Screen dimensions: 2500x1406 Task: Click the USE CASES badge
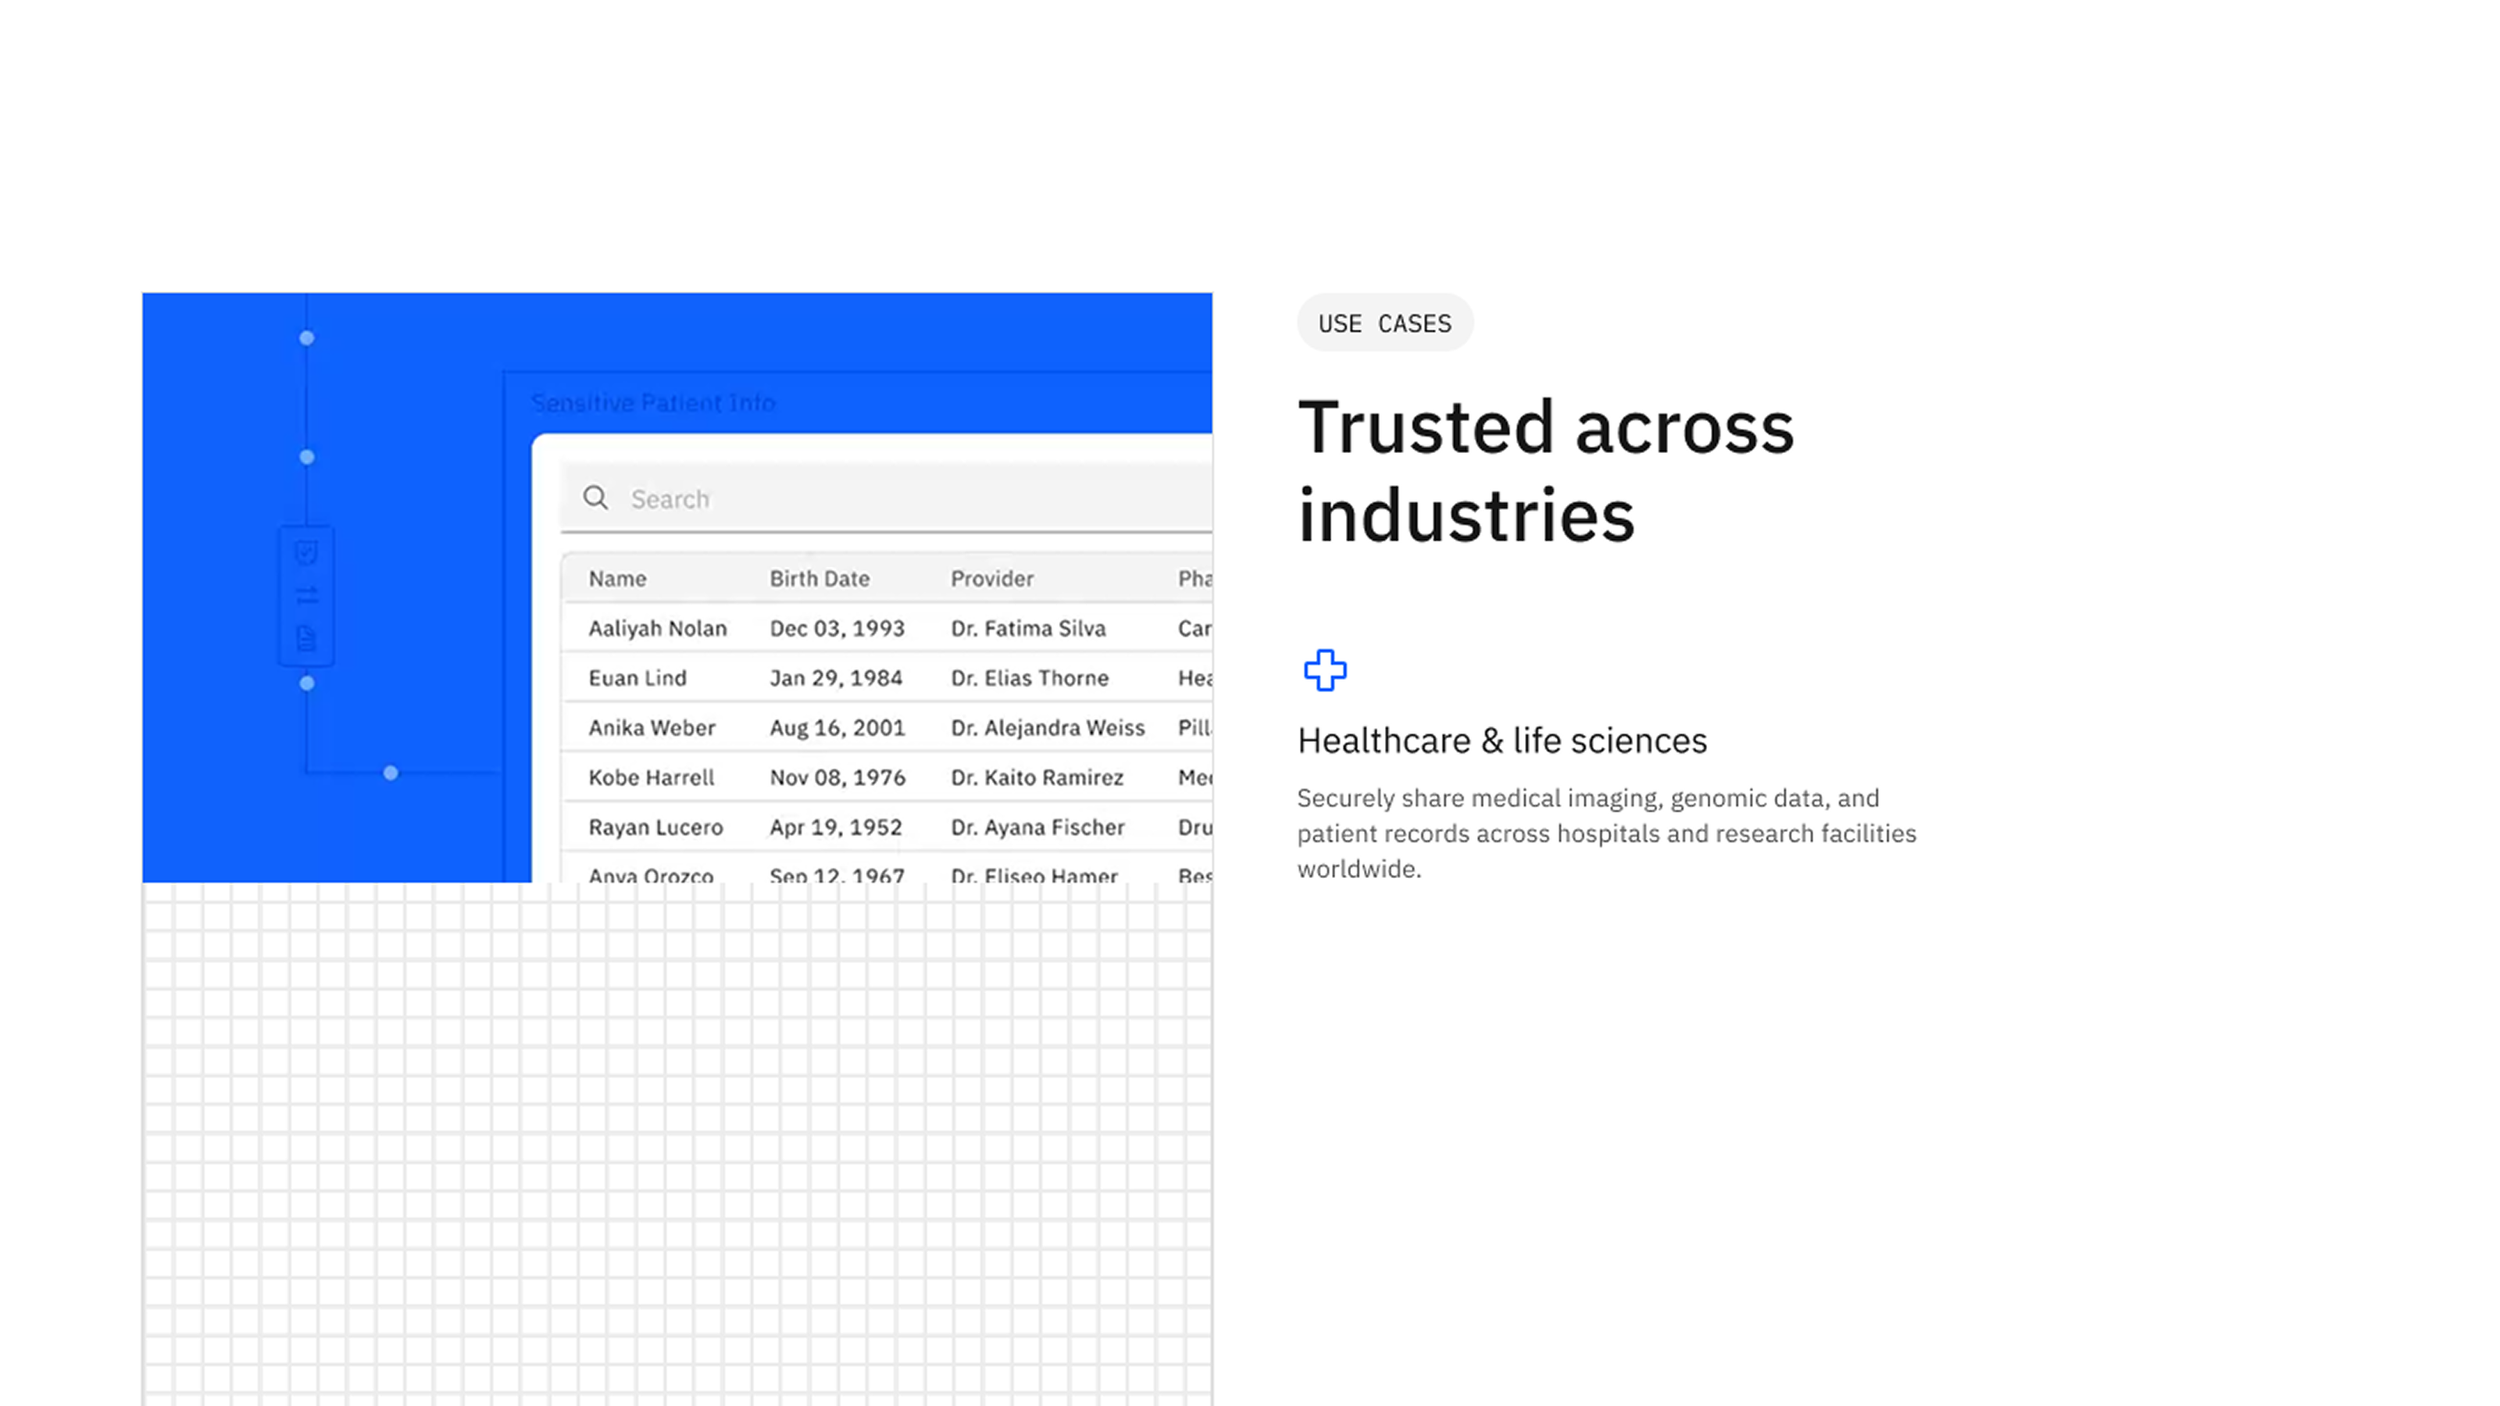tap(1384, 323)
